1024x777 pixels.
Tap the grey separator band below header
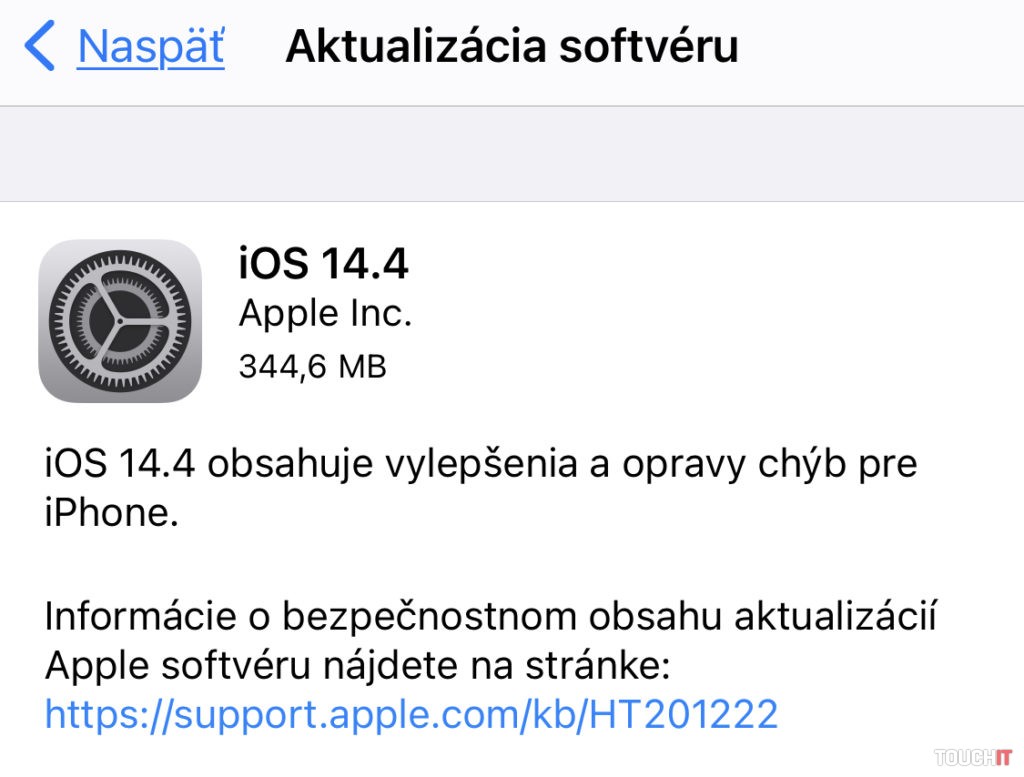pyautogui.click(x=512, y=154)
